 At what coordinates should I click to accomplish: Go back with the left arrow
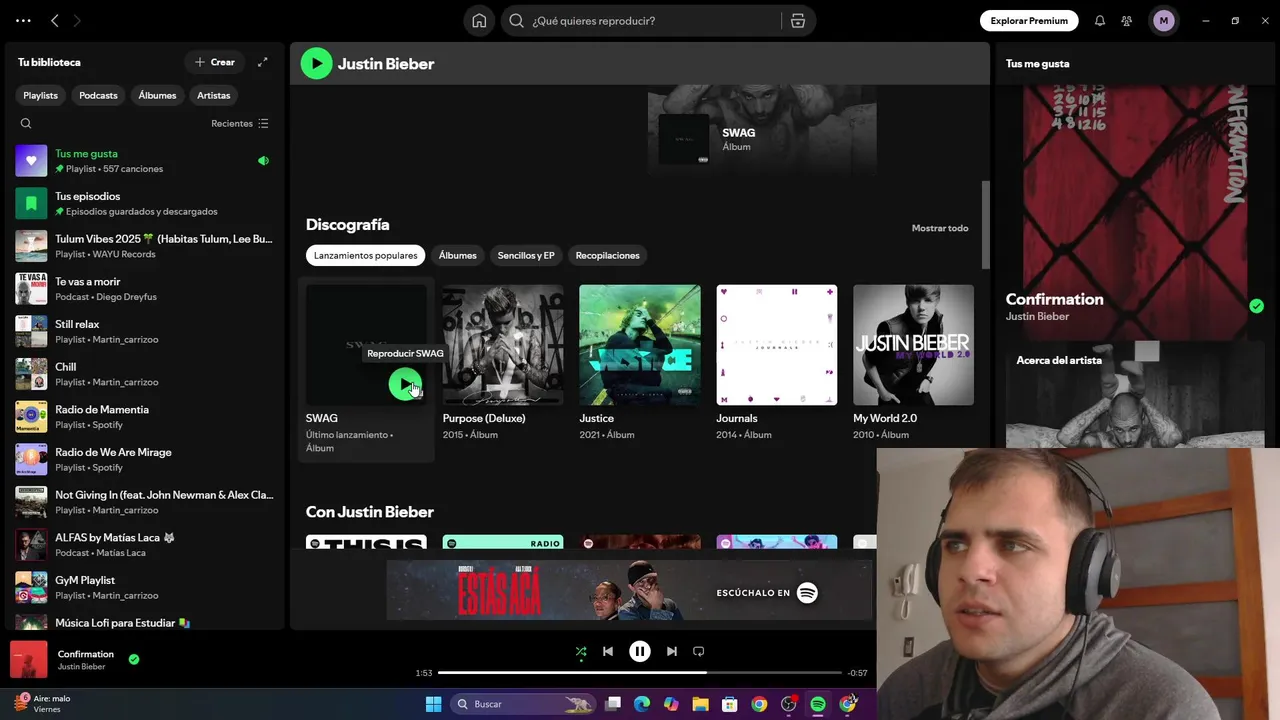(x=55, y=20)
